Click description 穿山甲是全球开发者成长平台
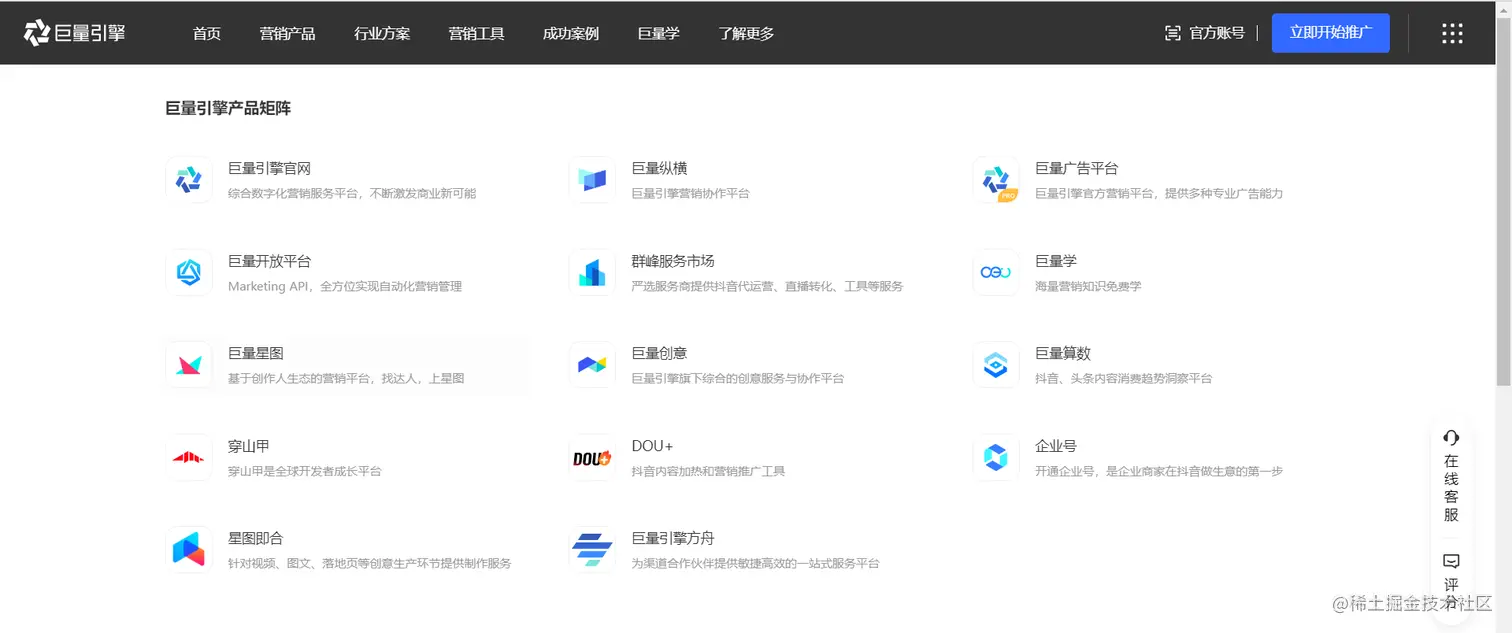 pyautogui.click(x=304, y=471)
